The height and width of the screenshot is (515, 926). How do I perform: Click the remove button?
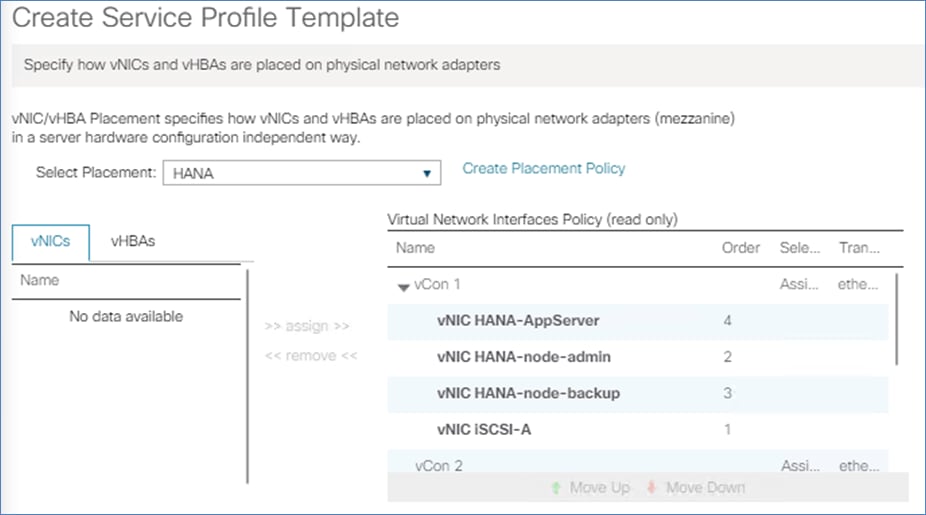coord(311,356)
